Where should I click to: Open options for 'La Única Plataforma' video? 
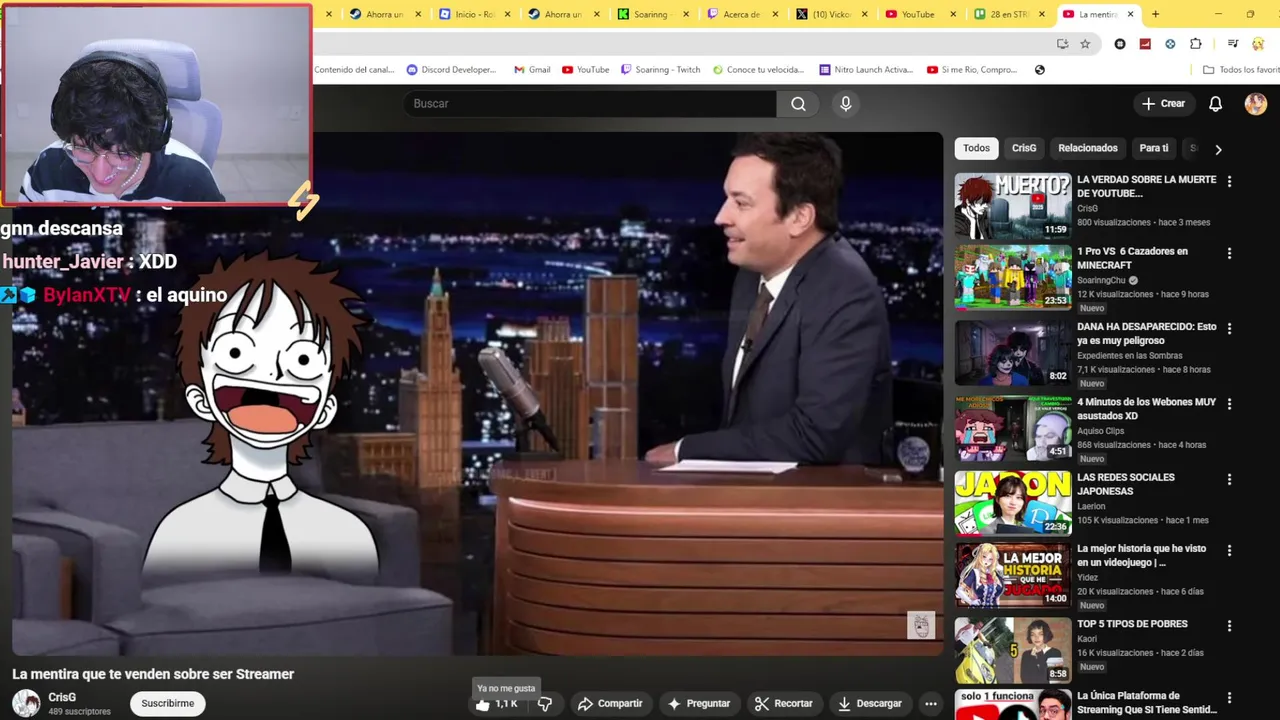tap(1229, 698)
